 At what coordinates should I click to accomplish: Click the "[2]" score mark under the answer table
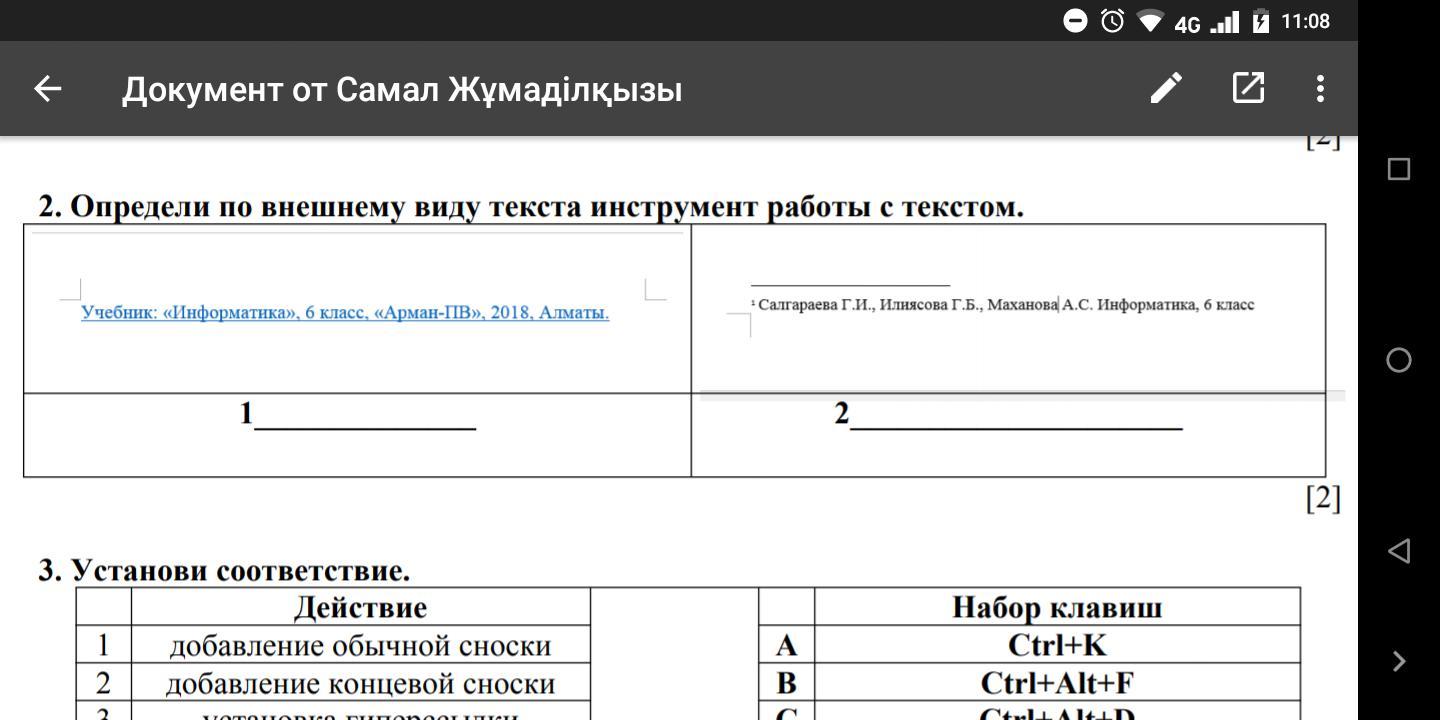click(x=1323, y=497)
